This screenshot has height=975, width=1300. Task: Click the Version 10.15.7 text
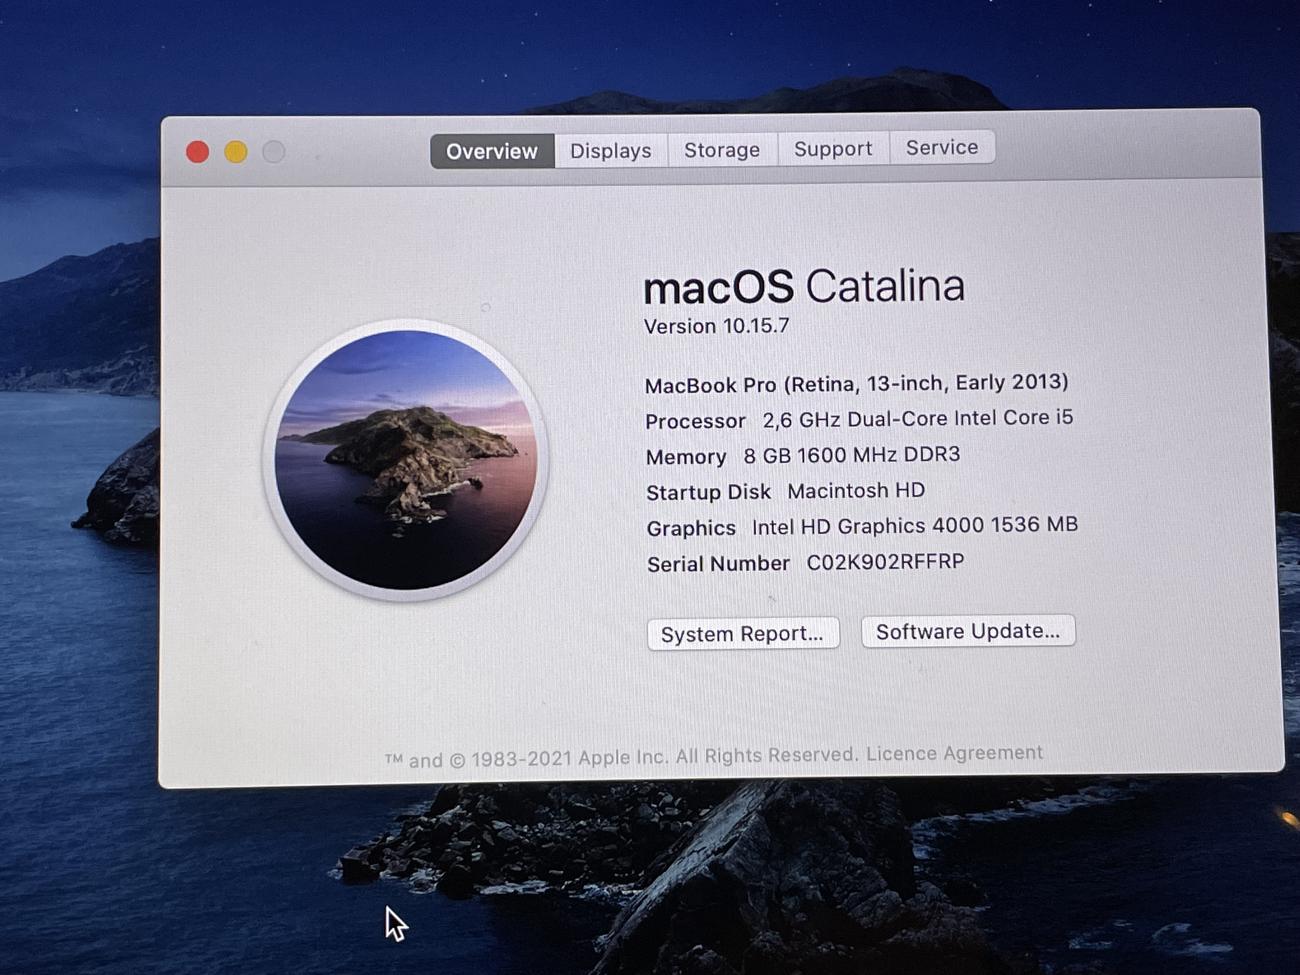pos(716,326)
